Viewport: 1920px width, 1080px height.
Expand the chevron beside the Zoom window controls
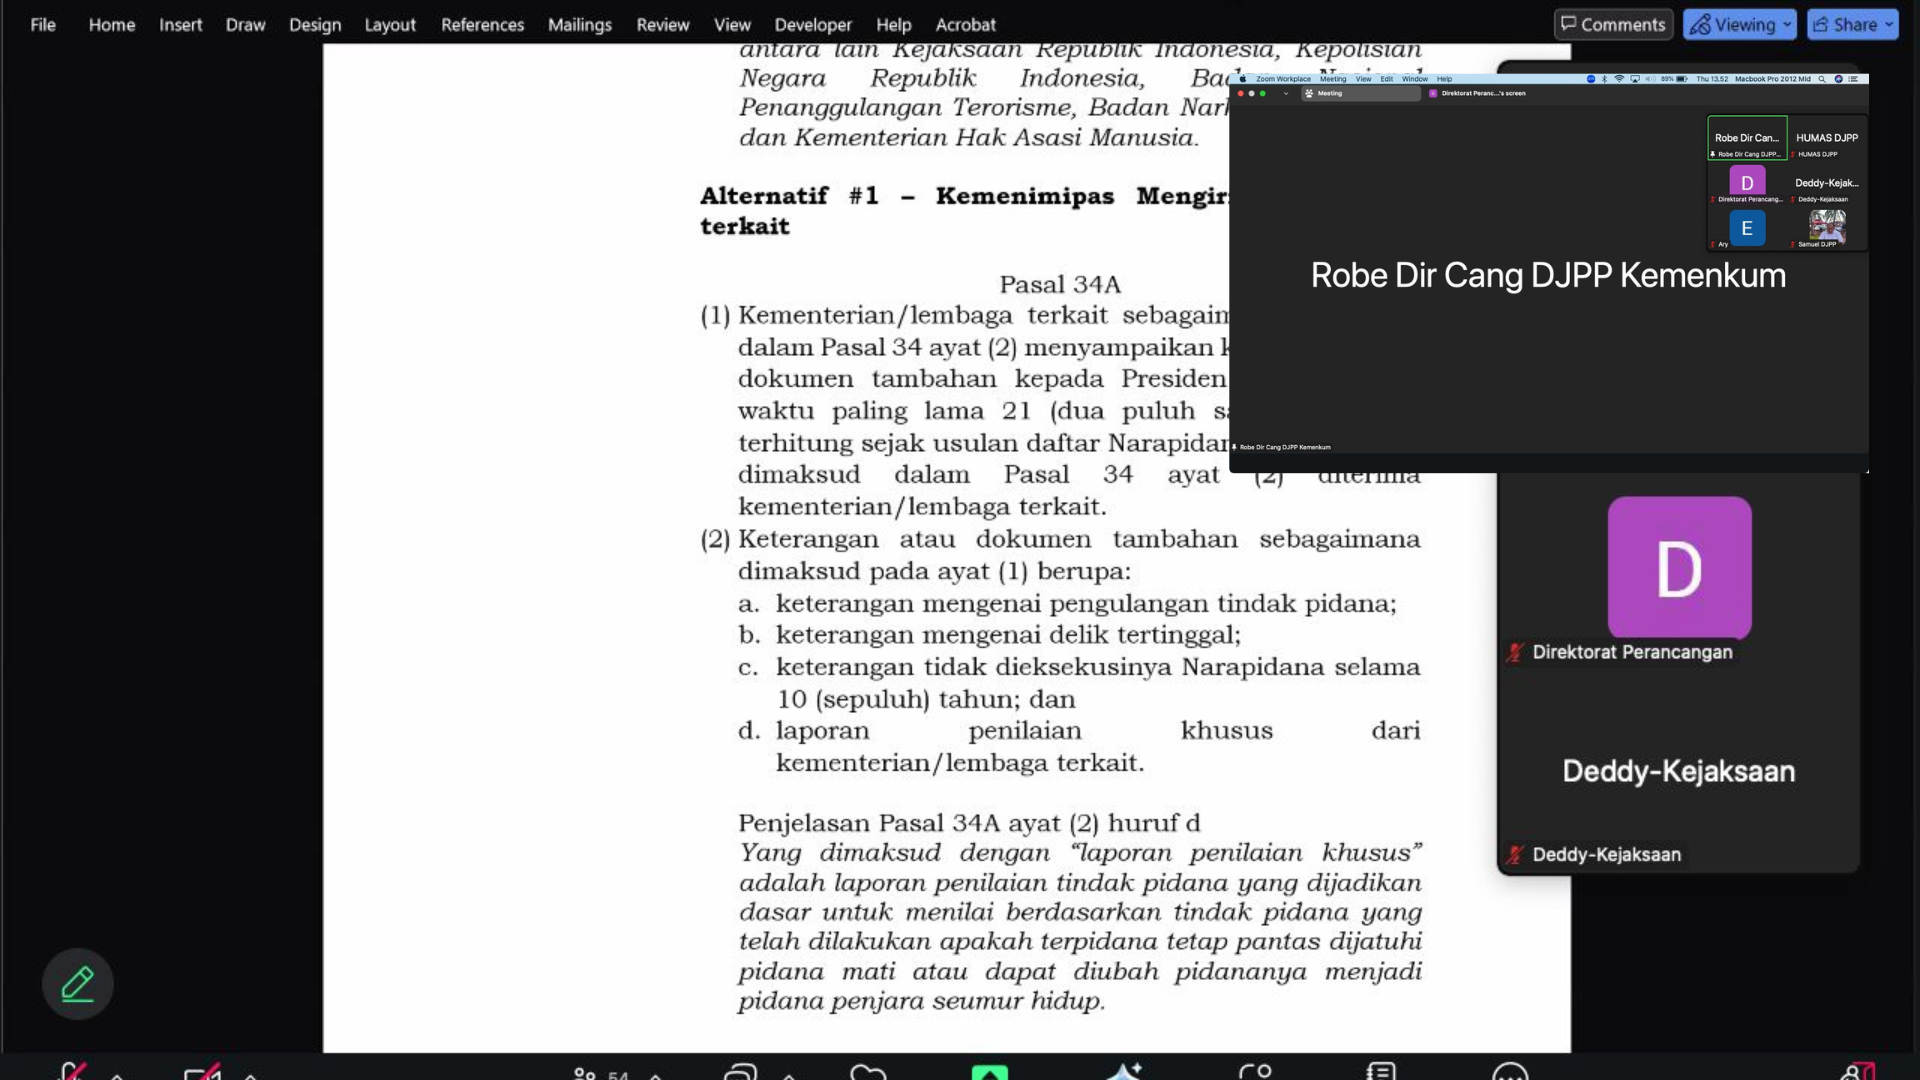pyautogui.click(x=1286, y=93)
